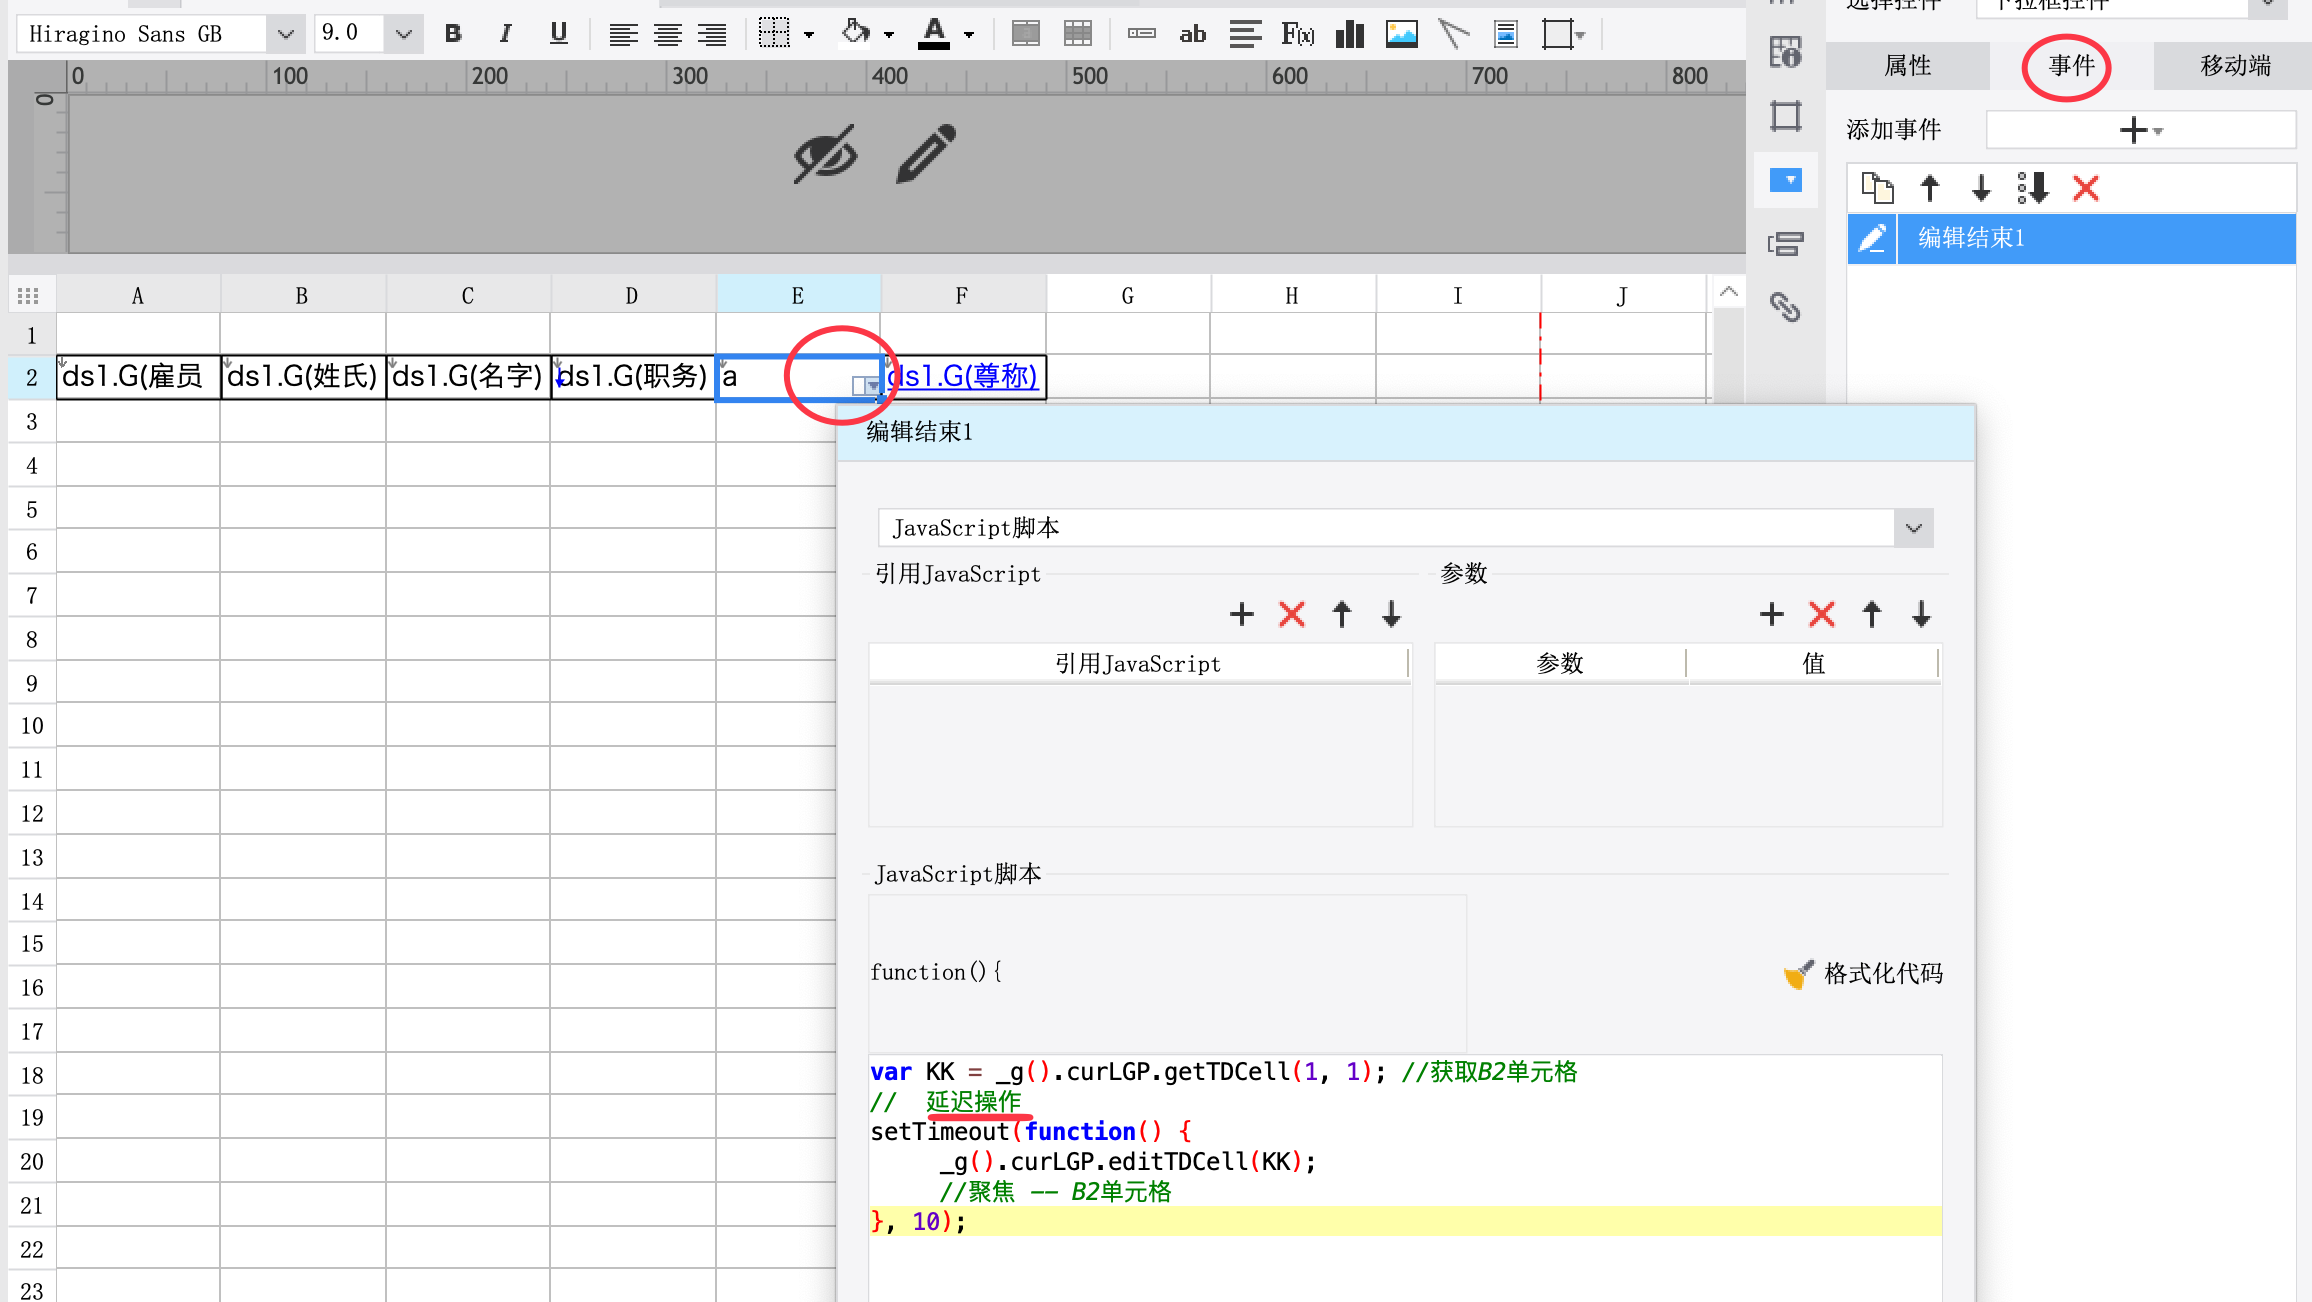This screenshot has width=2312, height=1302.
Task: Open the floating element side panel
Action: click(x=1786, y=116)
